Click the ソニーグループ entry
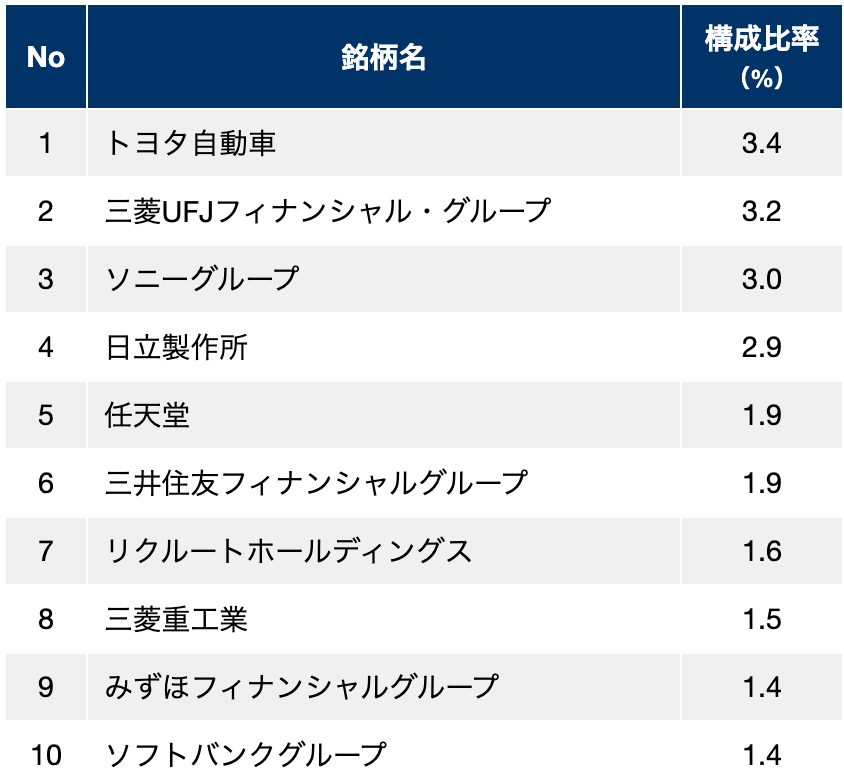Image resolution: width=844 pixels, height=784 pixels. [x=202, y=279]
